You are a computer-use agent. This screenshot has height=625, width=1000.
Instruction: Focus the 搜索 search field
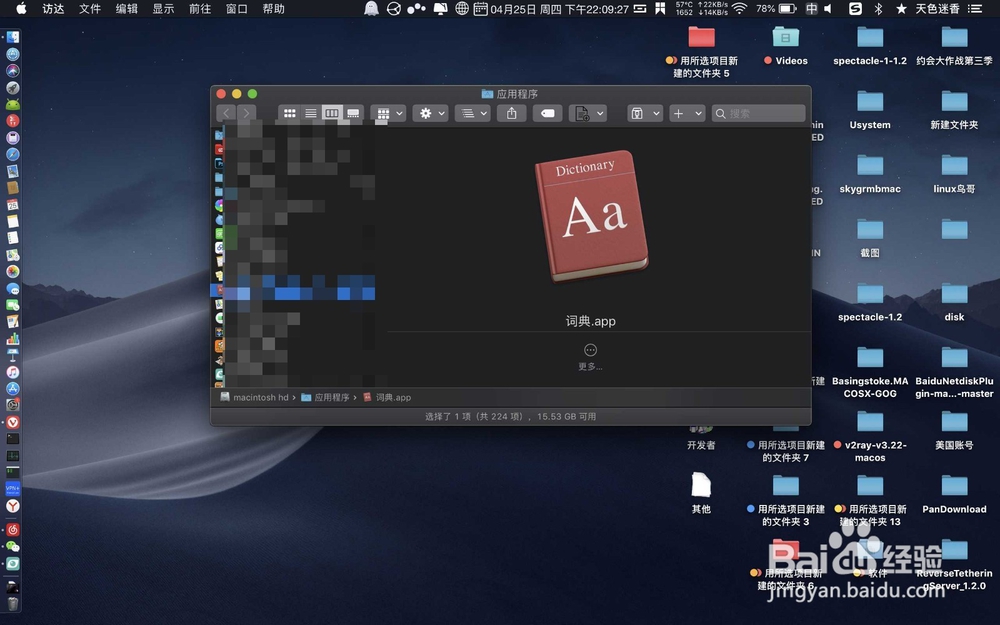click(758, 114)
